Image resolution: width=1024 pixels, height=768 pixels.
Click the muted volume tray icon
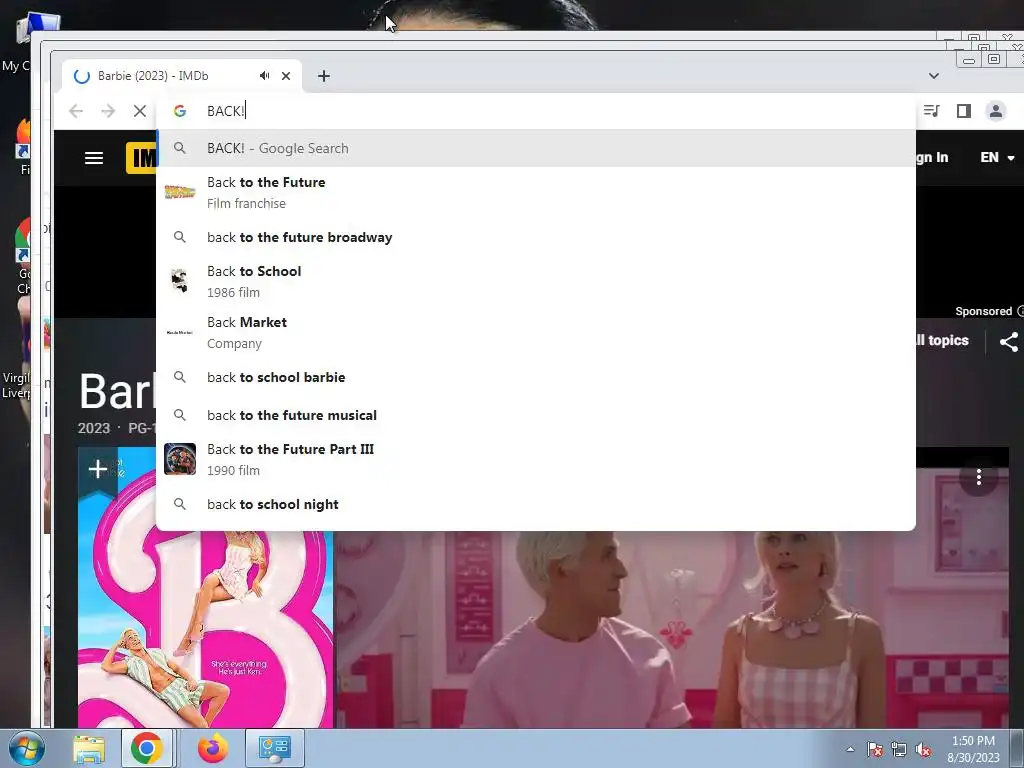[923, 749]
